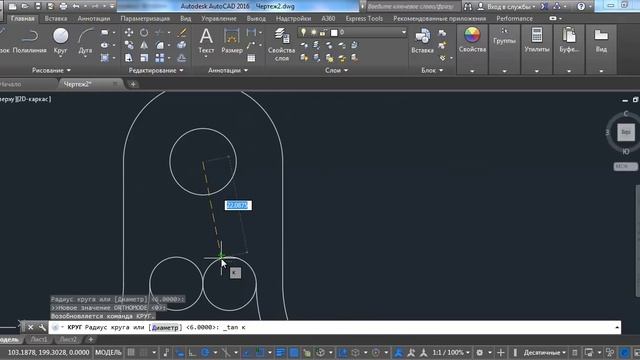Click the Диаметр option in command line

point(165,327)
